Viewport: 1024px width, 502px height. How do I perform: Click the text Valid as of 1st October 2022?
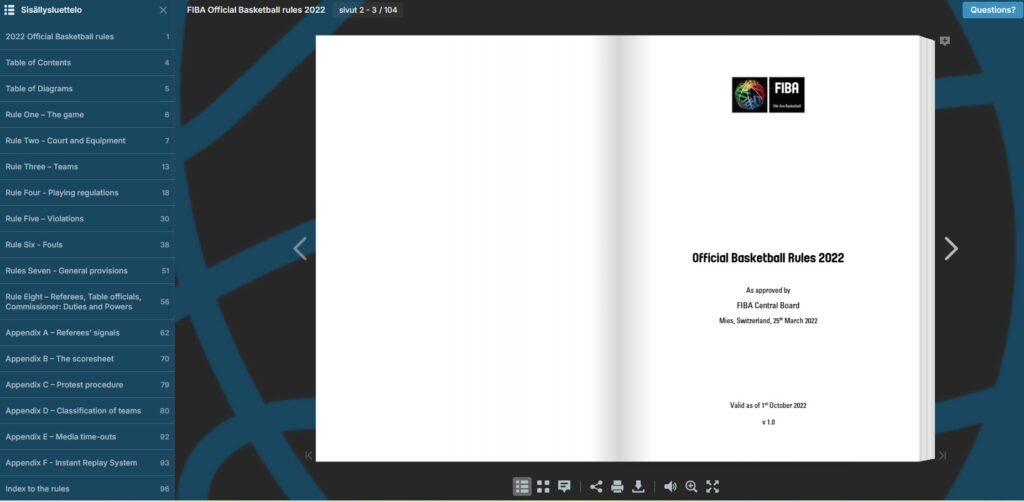(x=768, y=405)
